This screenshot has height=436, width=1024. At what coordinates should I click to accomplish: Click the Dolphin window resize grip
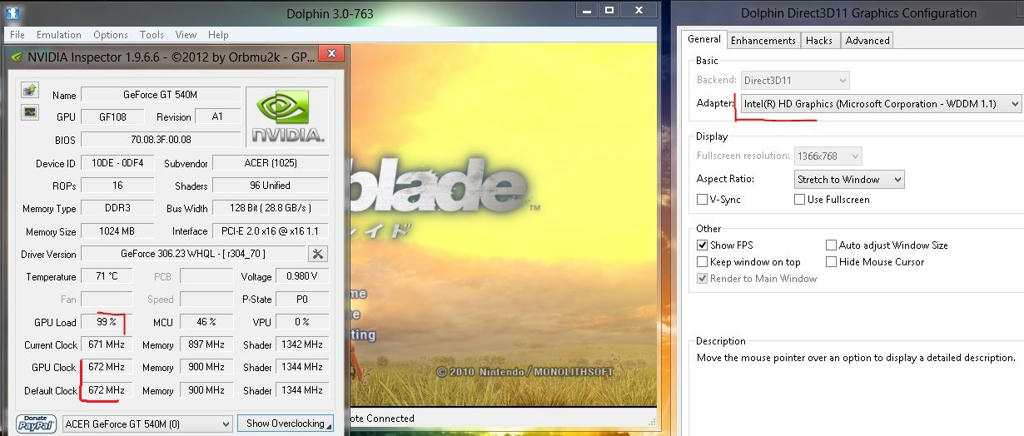(651, 422)
